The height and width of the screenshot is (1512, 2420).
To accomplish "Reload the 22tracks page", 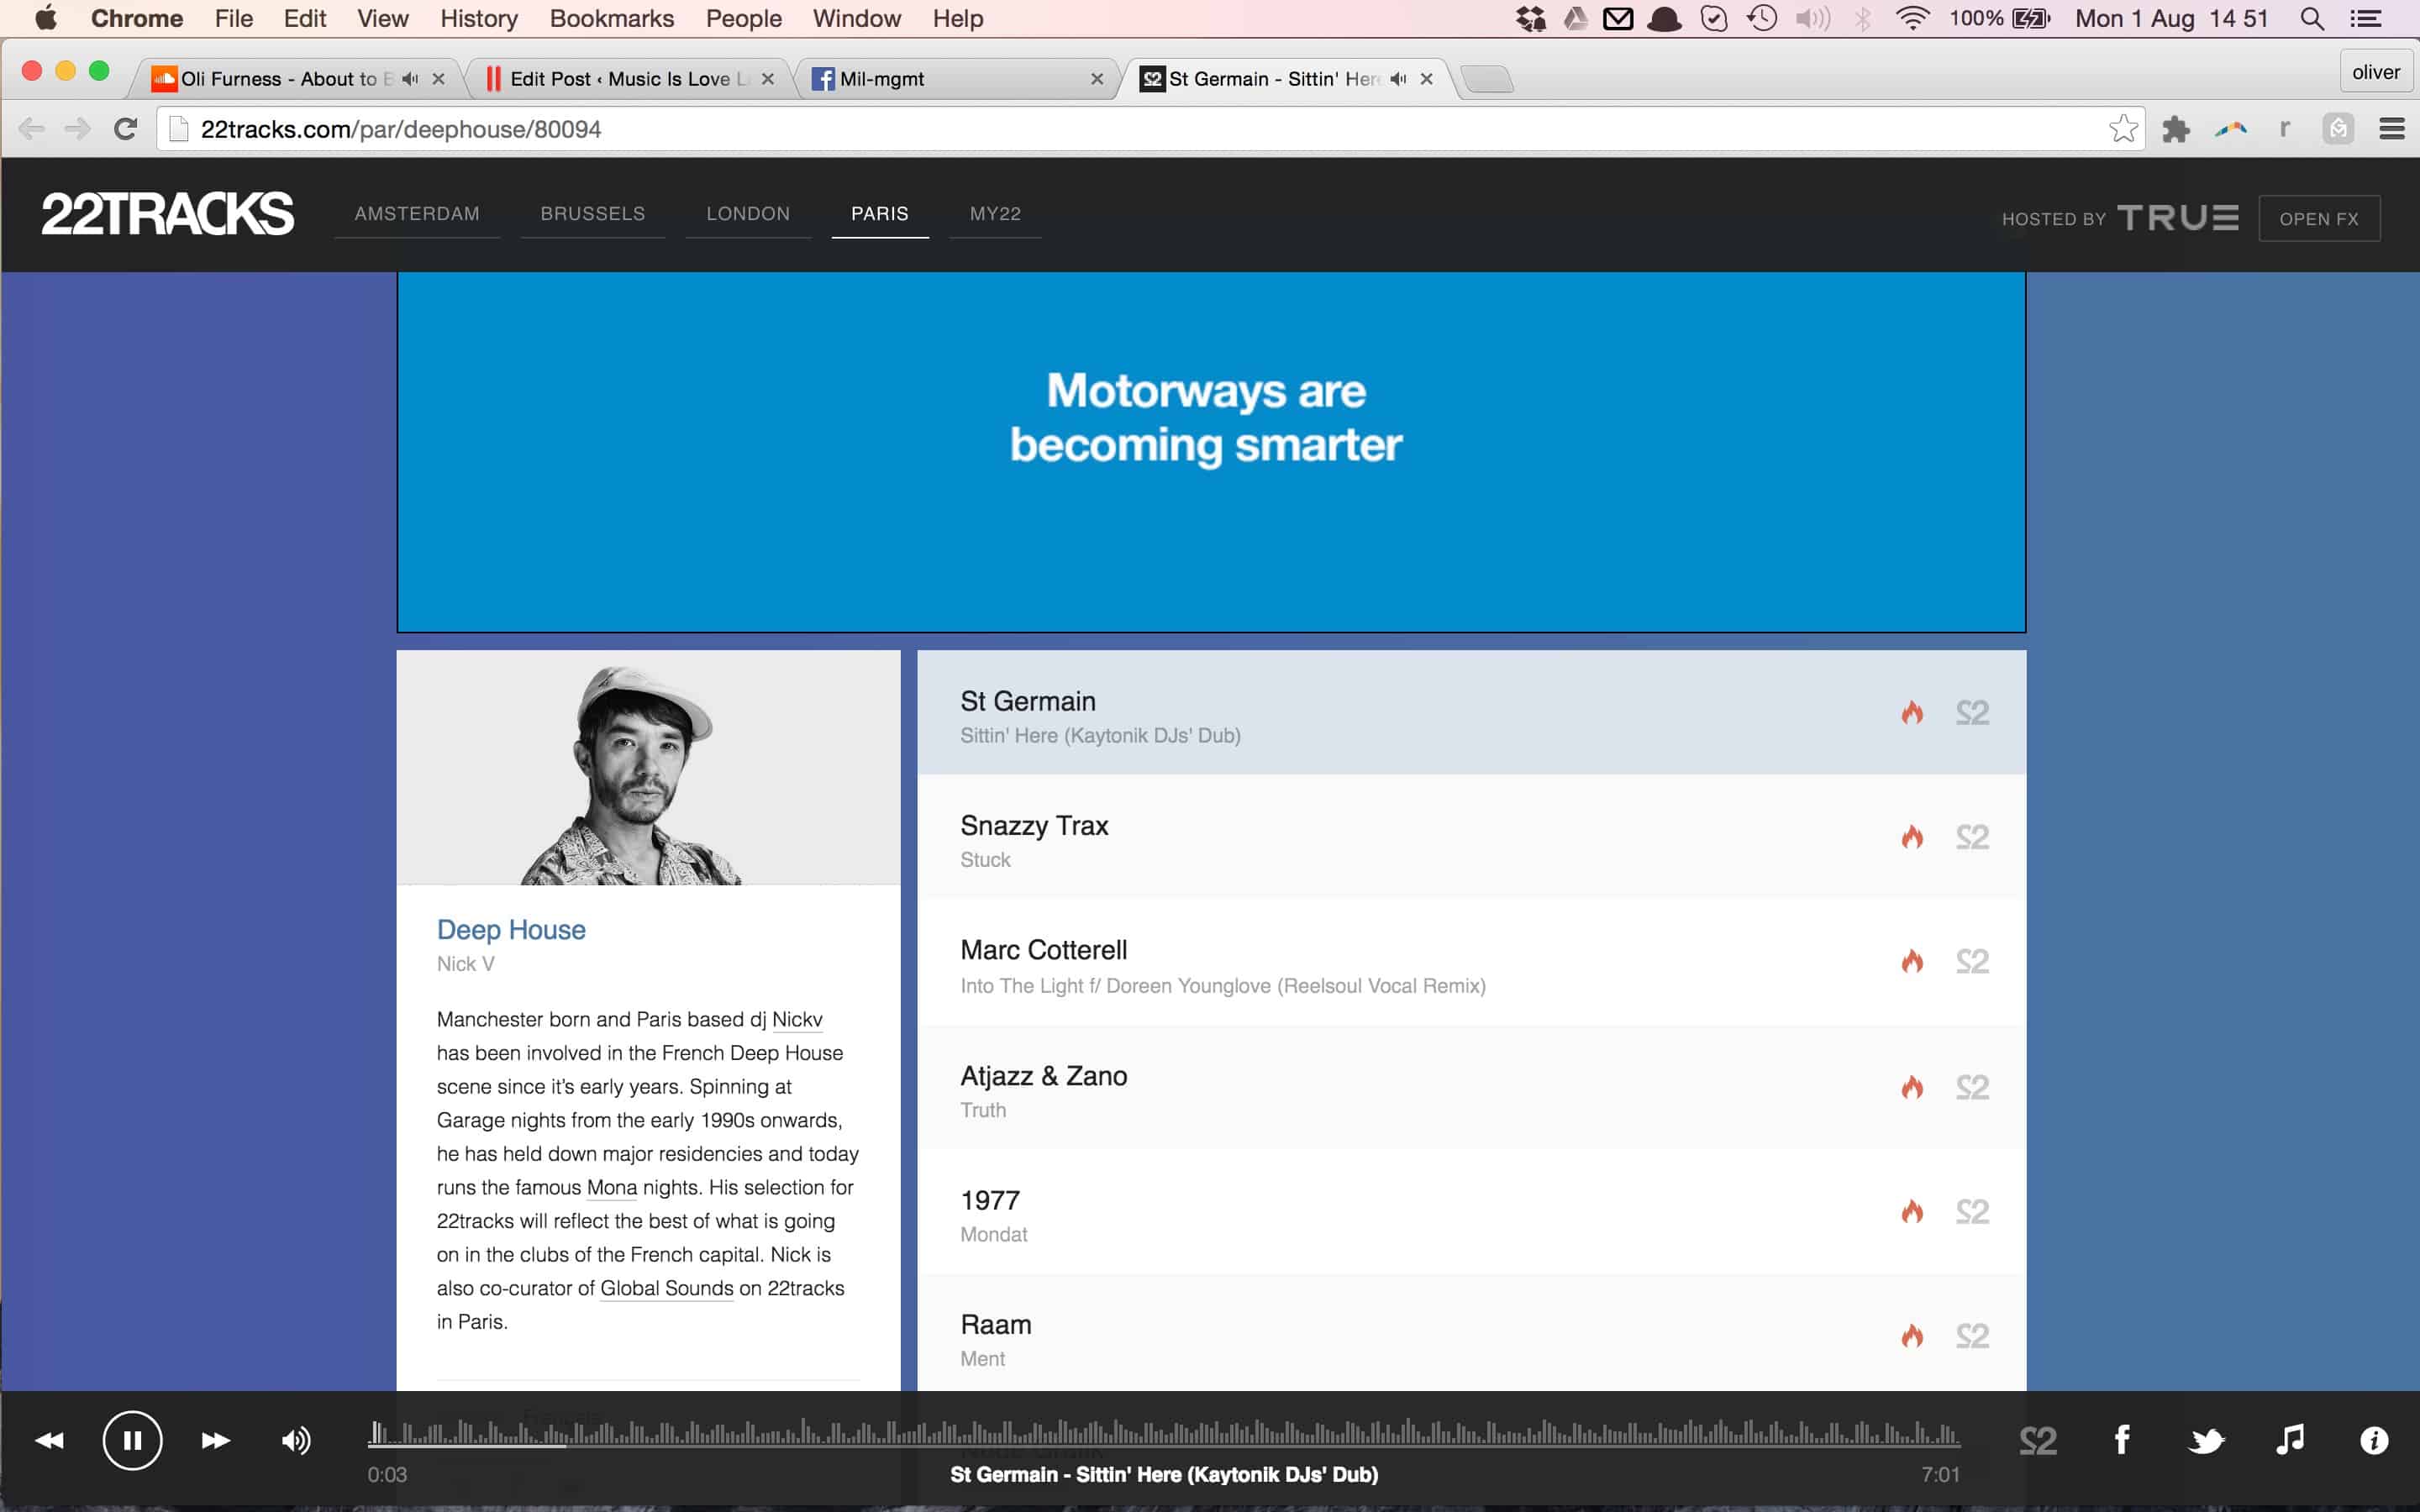I will (125, 129).
